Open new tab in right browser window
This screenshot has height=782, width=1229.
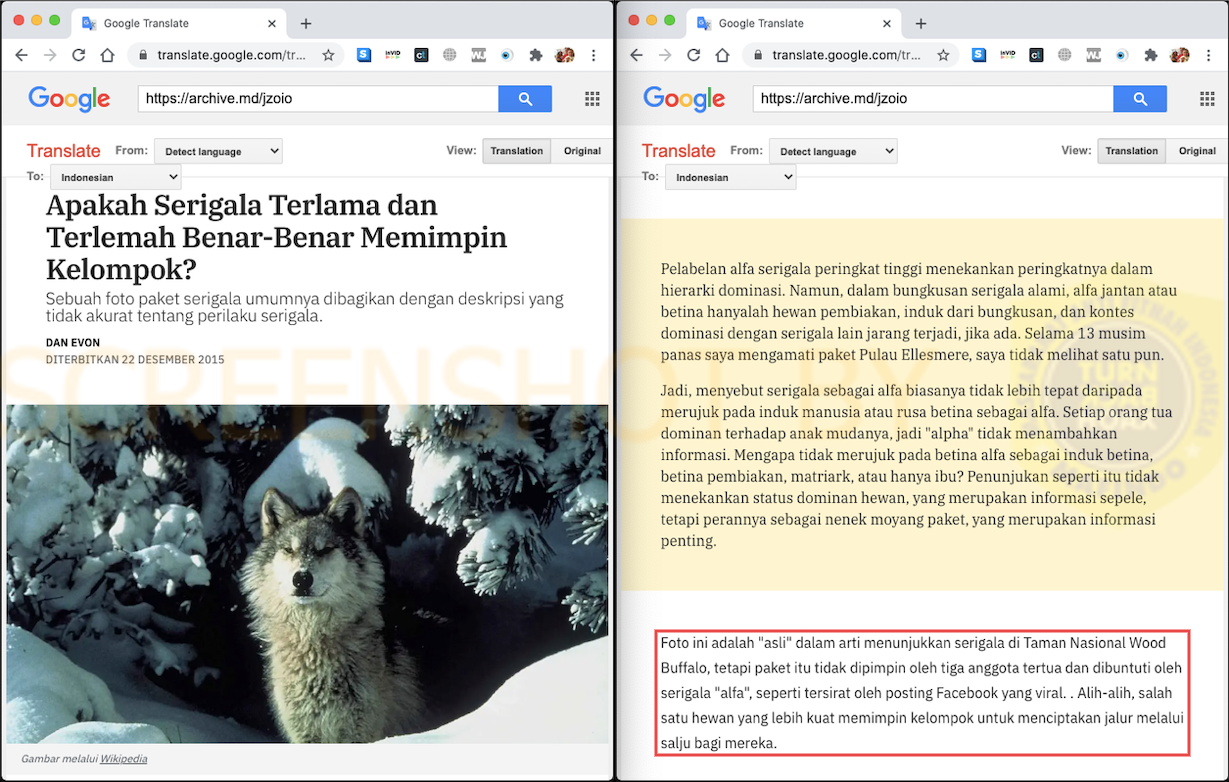921,23
